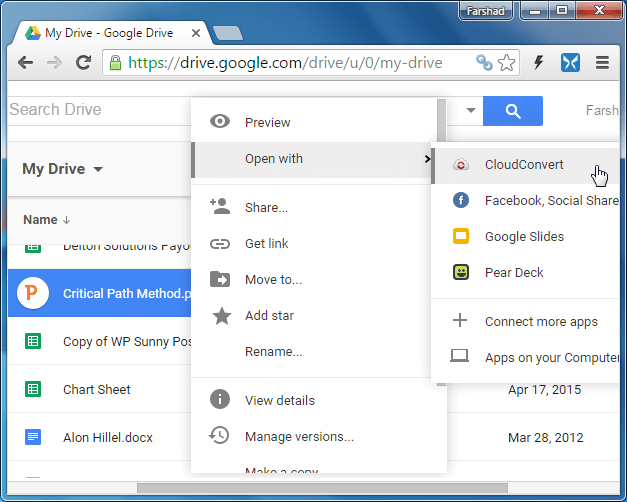Click the eye Preview icon
This screenshot has width=627, height=502.
[x=220, y=121]
